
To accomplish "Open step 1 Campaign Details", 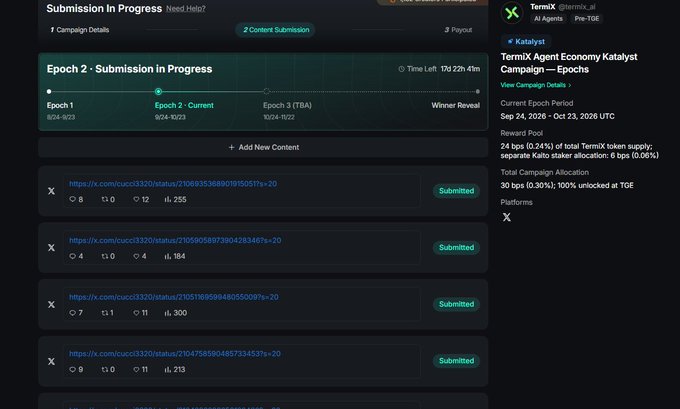I will [x=80, y=30].
